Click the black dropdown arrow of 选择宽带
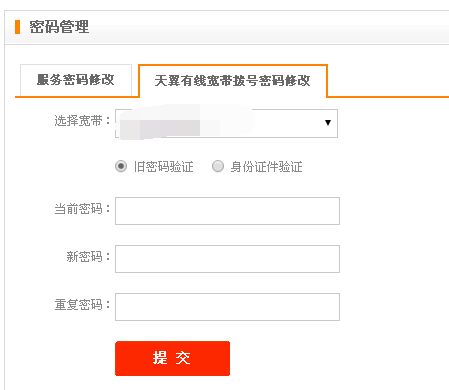Image resolution: width=449 pixels, height=390 pixels. 328,123
